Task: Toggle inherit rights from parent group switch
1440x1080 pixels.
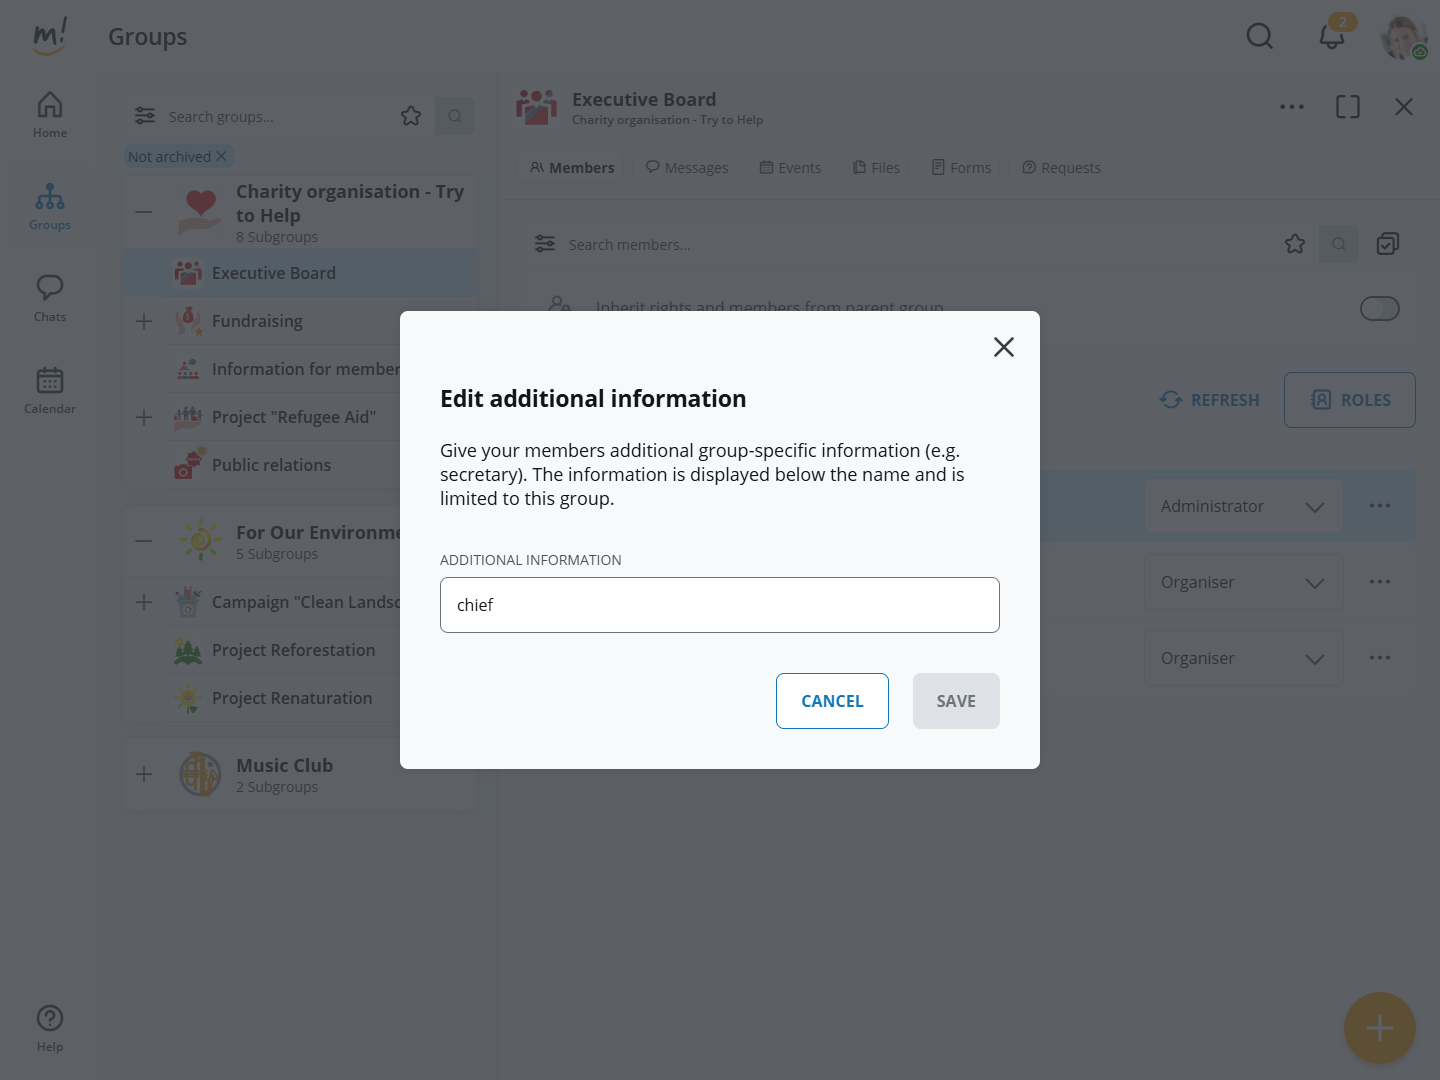Action: 1379,309
